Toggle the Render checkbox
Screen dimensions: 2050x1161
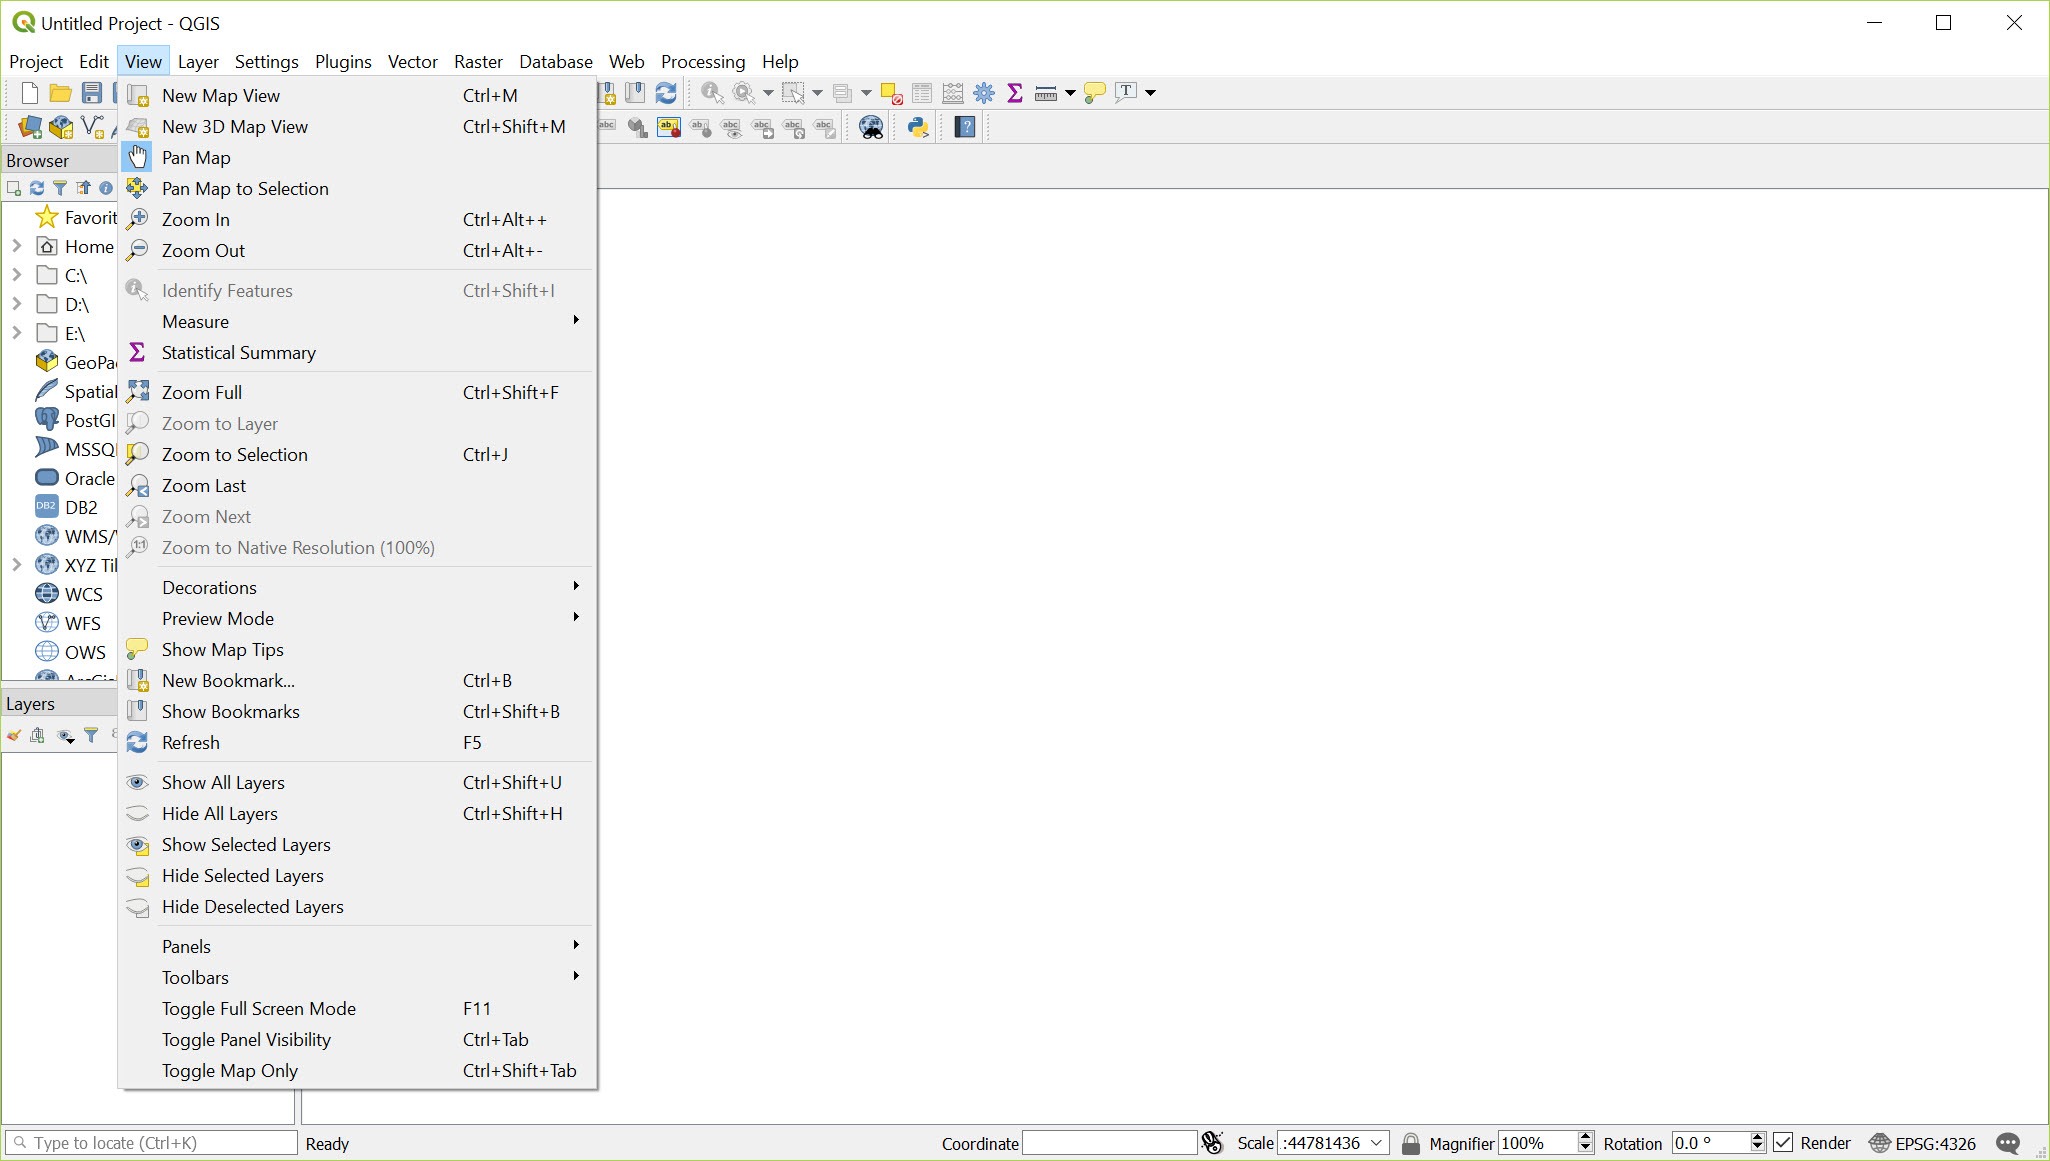point(1783,1142)
